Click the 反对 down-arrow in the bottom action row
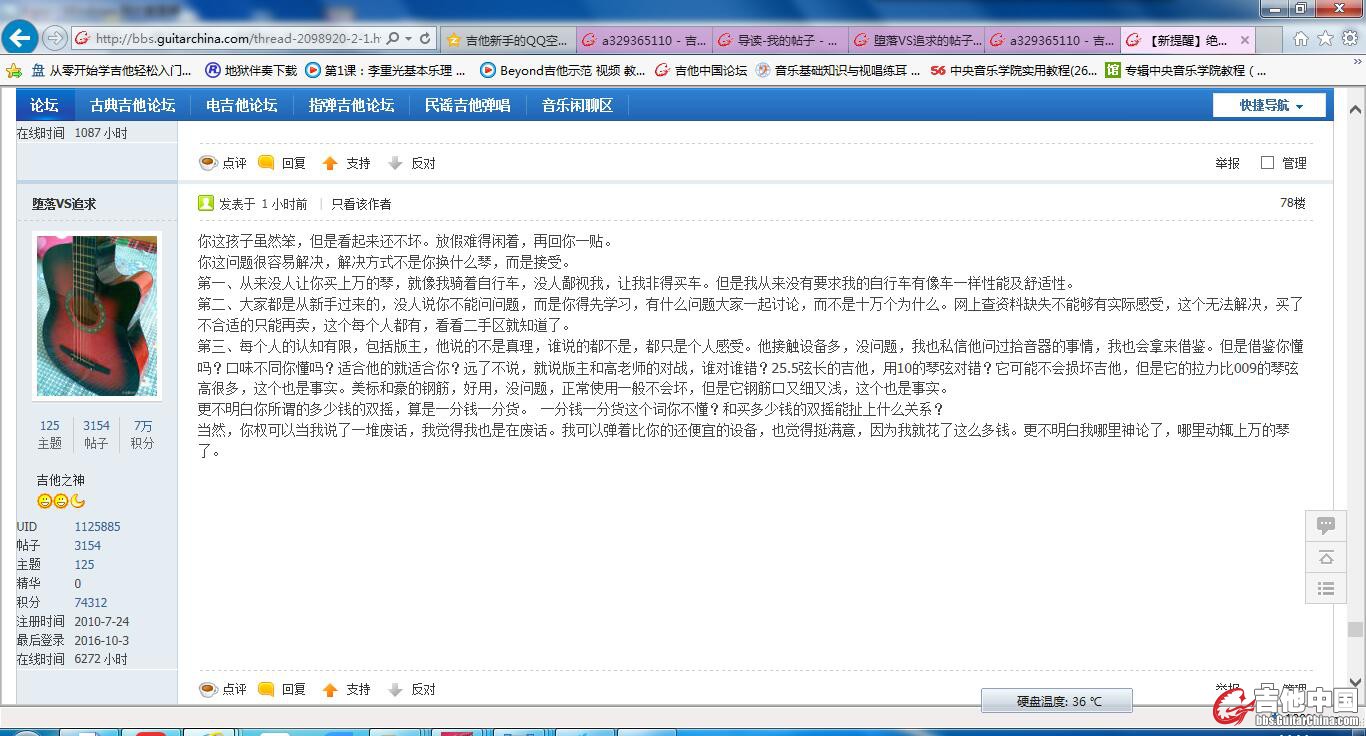 [395, 689]
